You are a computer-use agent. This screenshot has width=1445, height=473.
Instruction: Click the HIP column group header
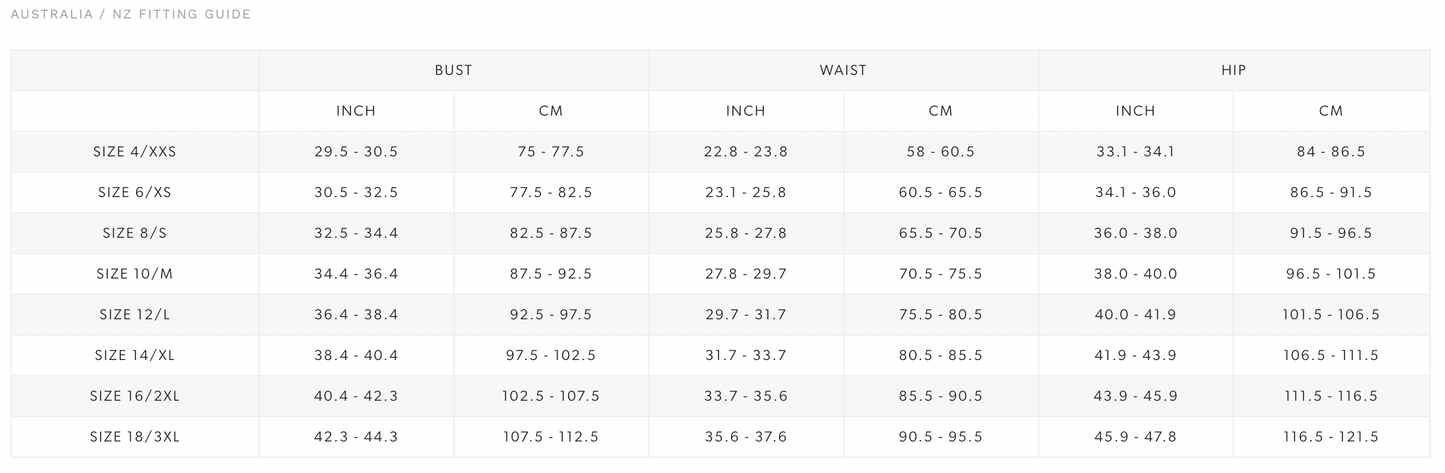[1233, 70]
